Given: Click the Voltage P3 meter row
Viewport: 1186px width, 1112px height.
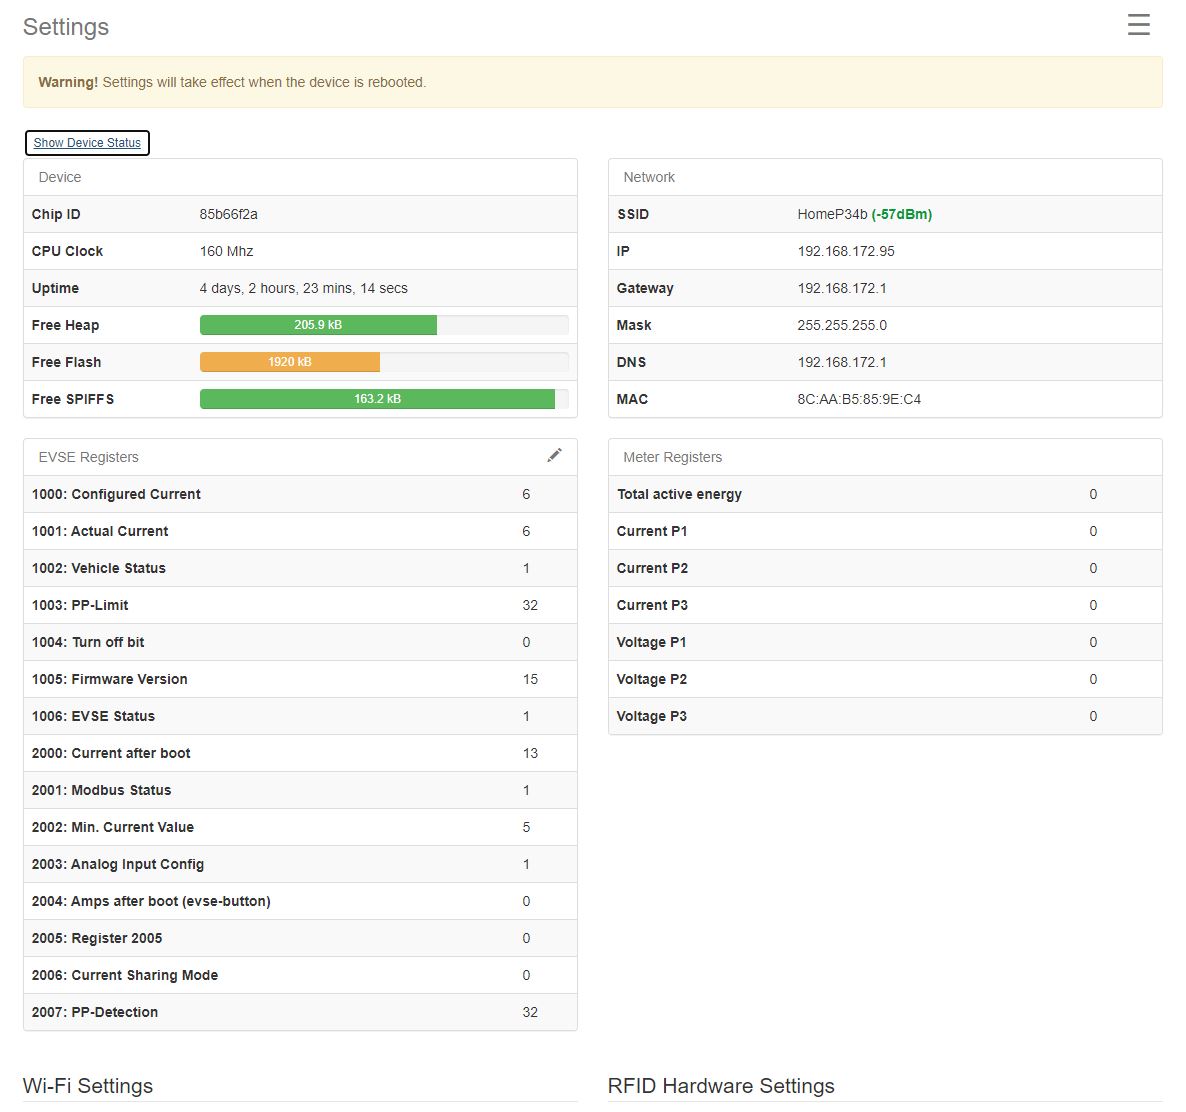Looking at the screenshot, I should coord(884,716).
